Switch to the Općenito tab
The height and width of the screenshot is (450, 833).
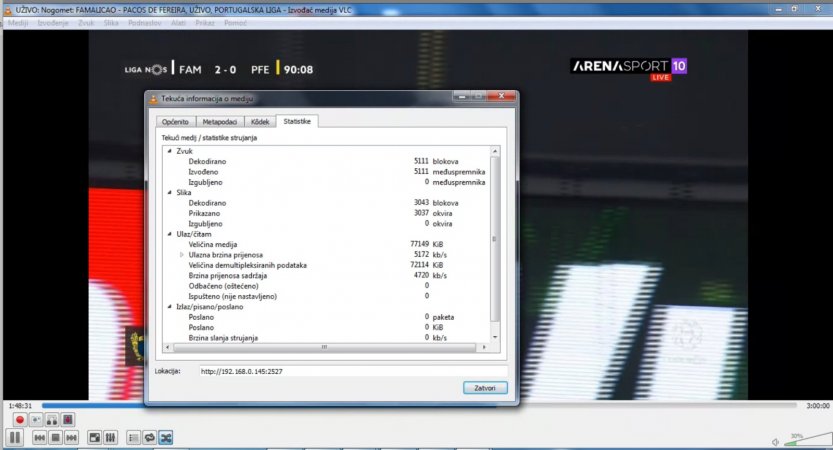click(175, 122)
